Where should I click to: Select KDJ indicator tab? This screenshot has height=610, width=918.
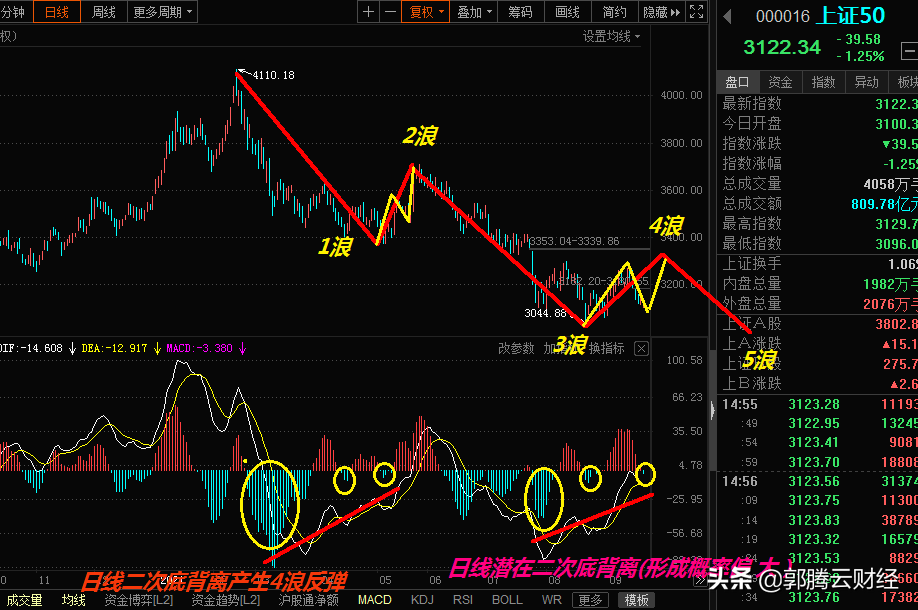click(422, 600)
